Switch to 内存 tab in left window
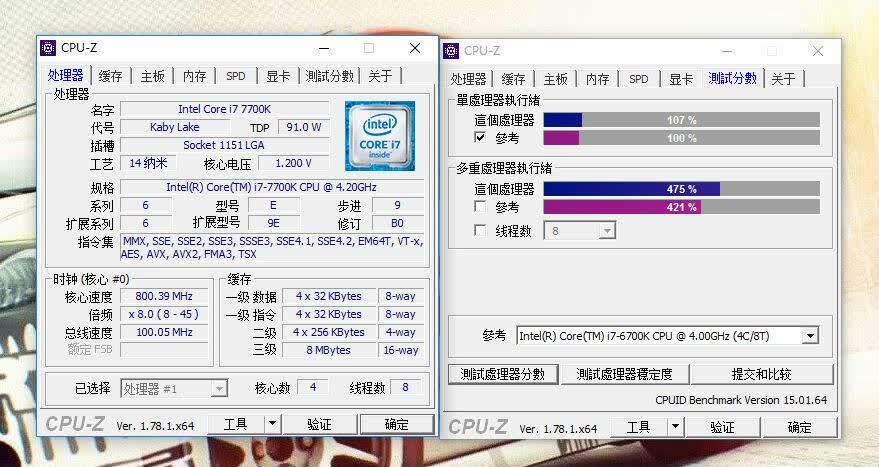 coord(195,76)
